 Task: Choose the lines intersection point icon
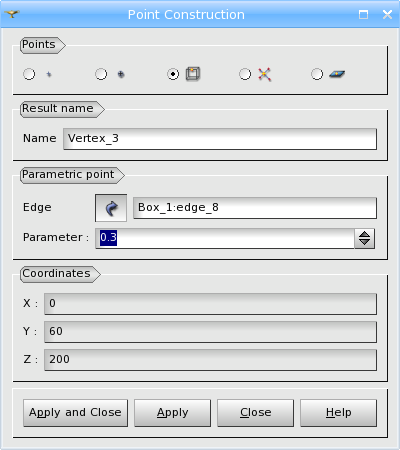[265, 74]
